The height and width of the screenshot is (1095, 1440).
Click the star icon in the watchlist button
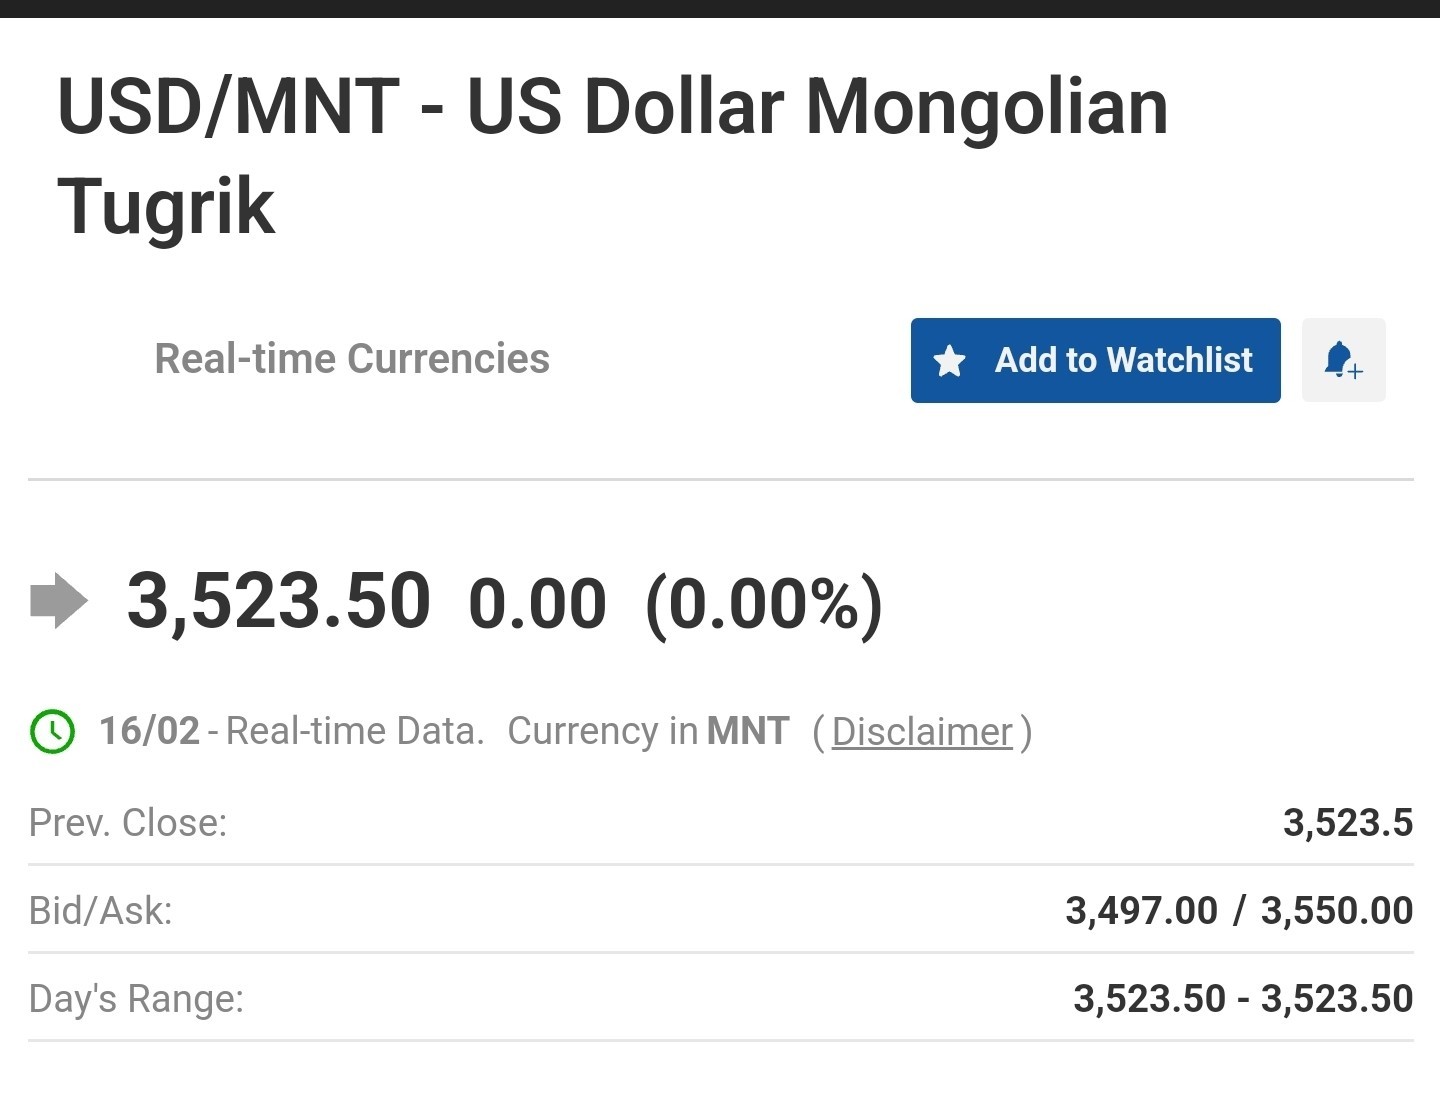click(x=949, y=360)
